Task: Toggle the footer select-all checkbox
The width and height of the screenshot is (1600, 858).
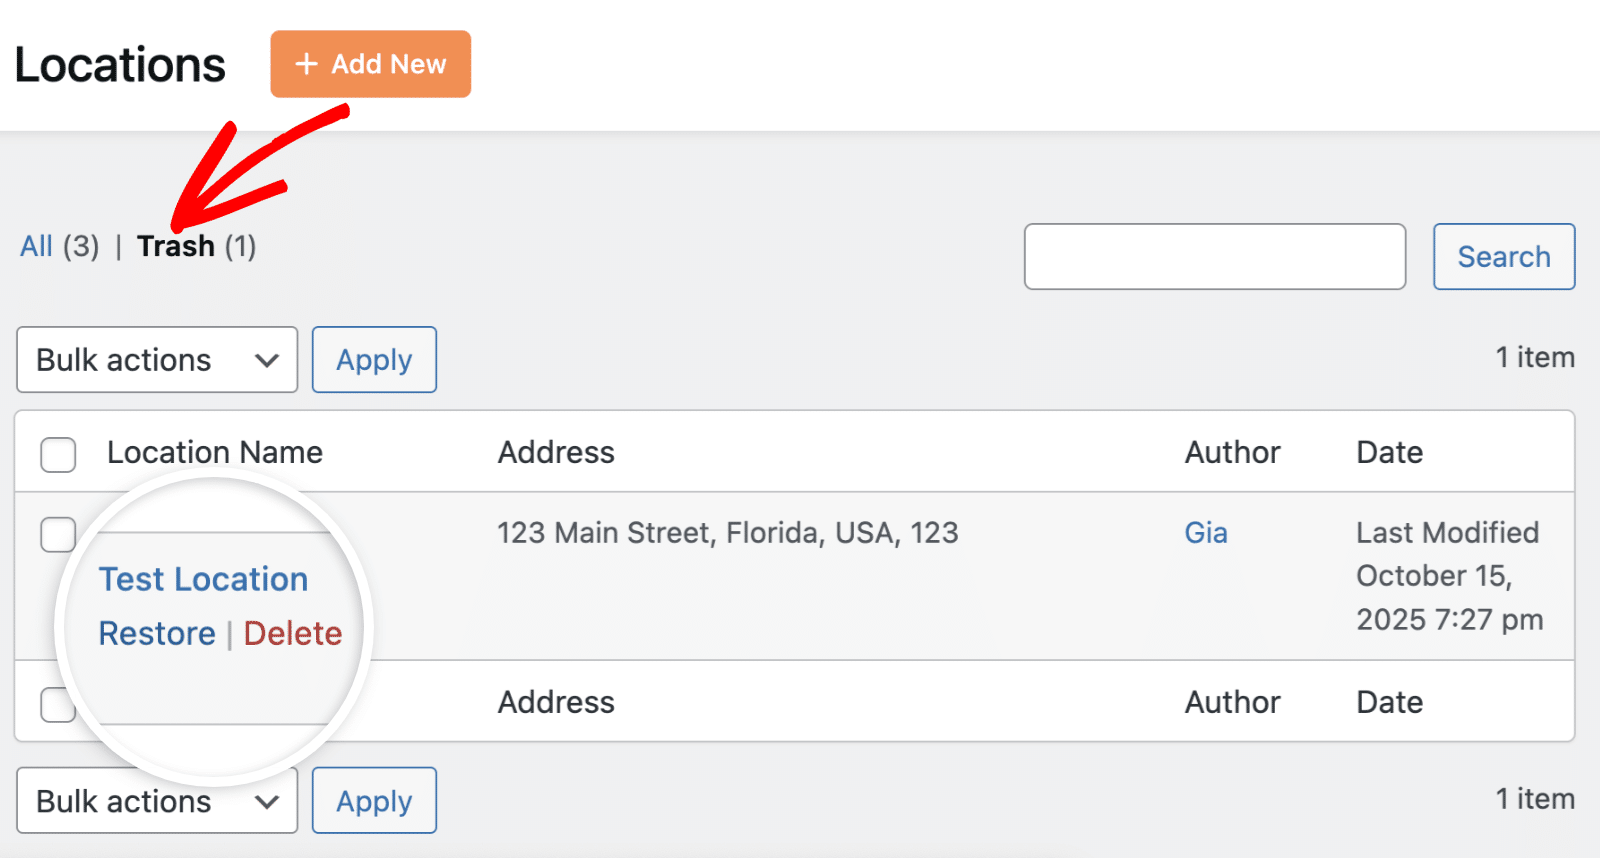Action: [56, 704]
